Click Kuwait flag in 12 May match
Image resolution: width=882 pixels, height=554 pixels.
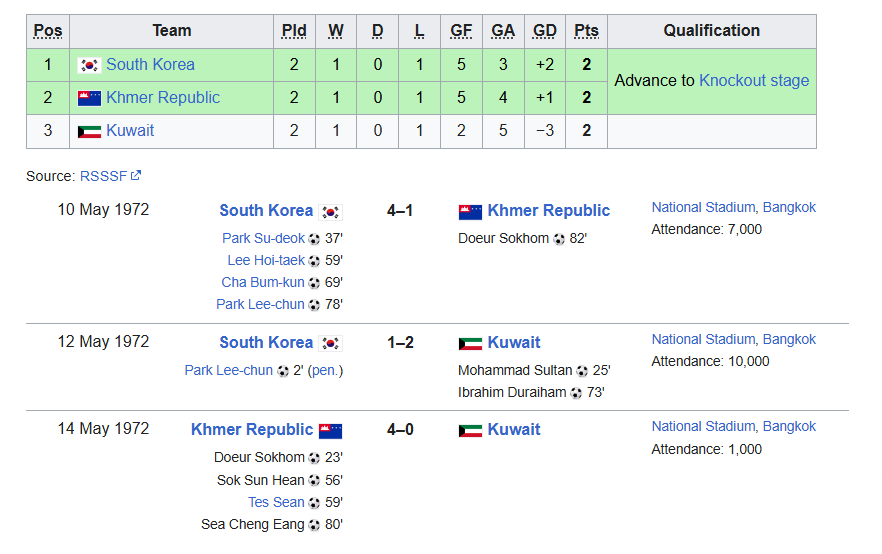(470, 344)
